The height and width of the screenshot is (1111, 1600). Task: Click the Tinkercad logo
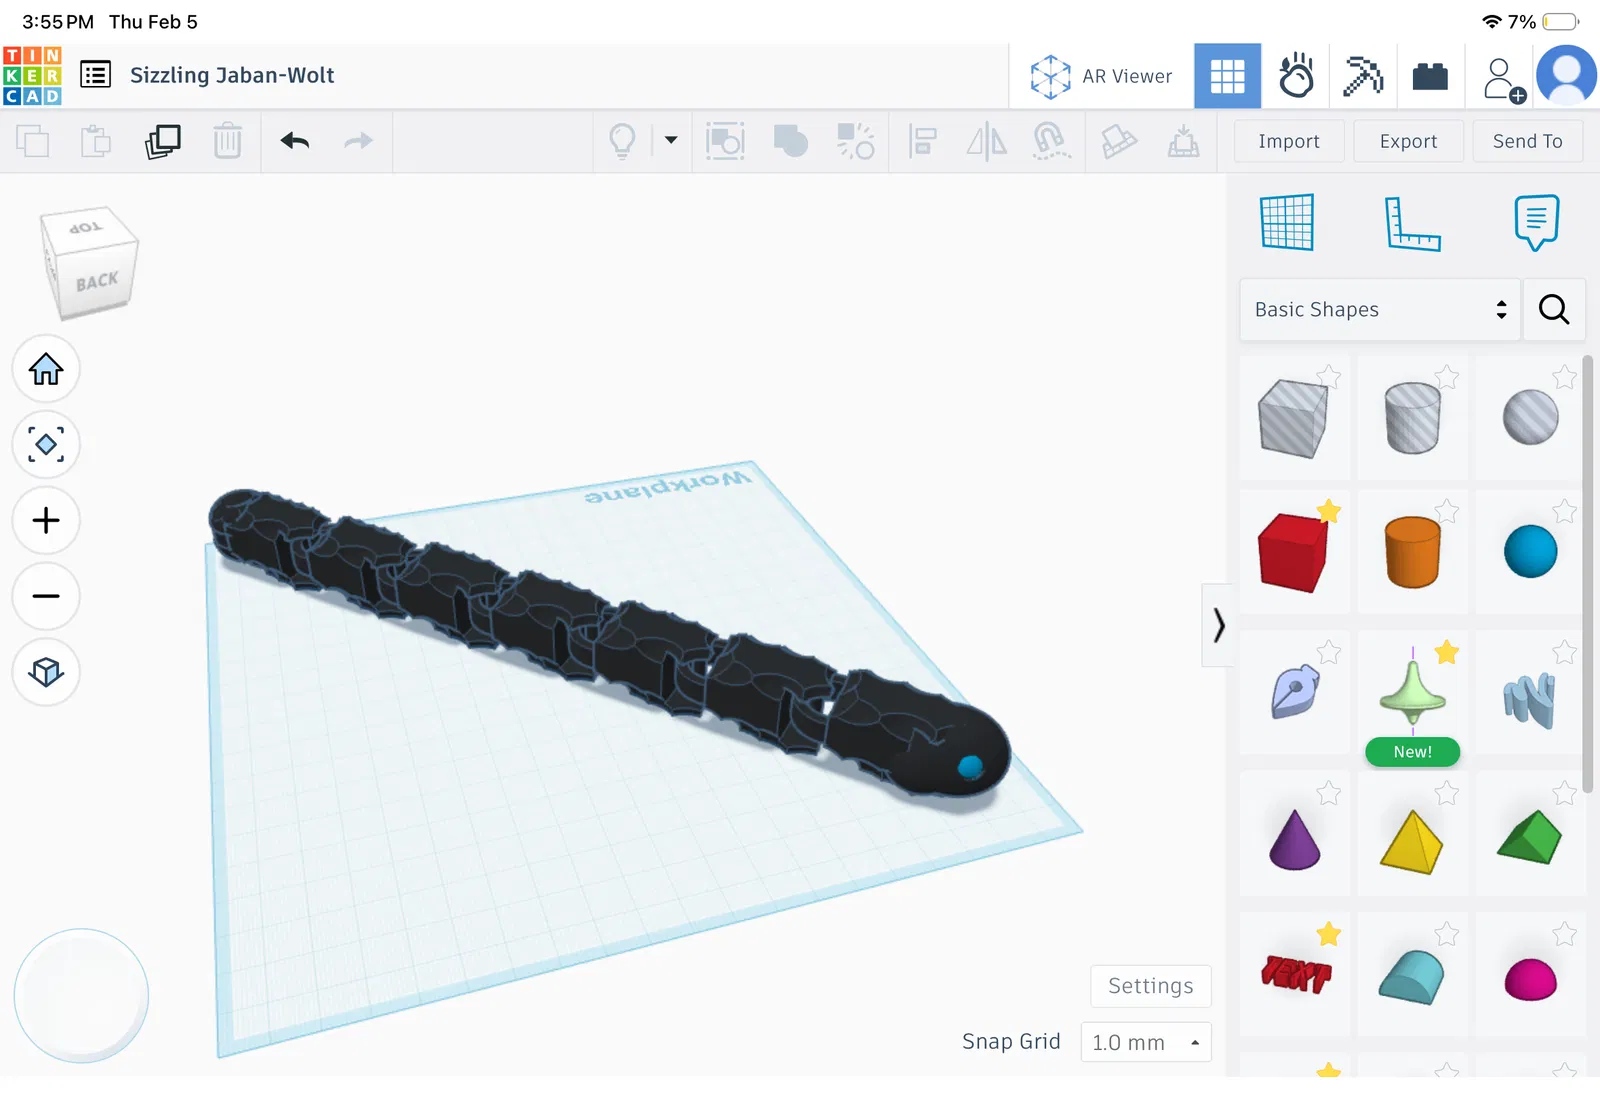pos(32,76)
